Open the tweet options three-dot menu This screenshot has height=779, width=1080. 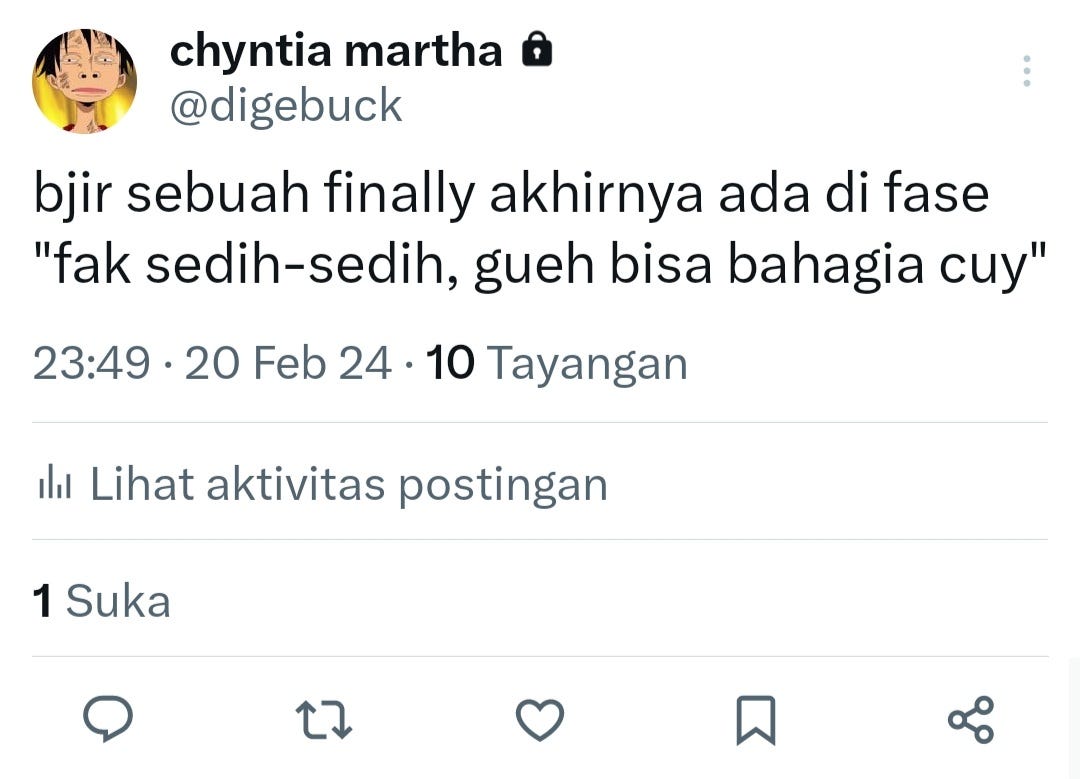[x=1026, y=71]
